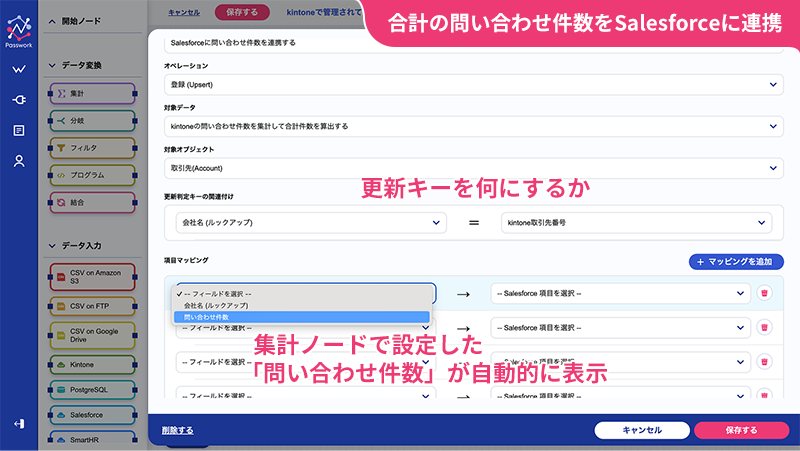Select the 結合 node
800x451 pixels.
(92, 203)
